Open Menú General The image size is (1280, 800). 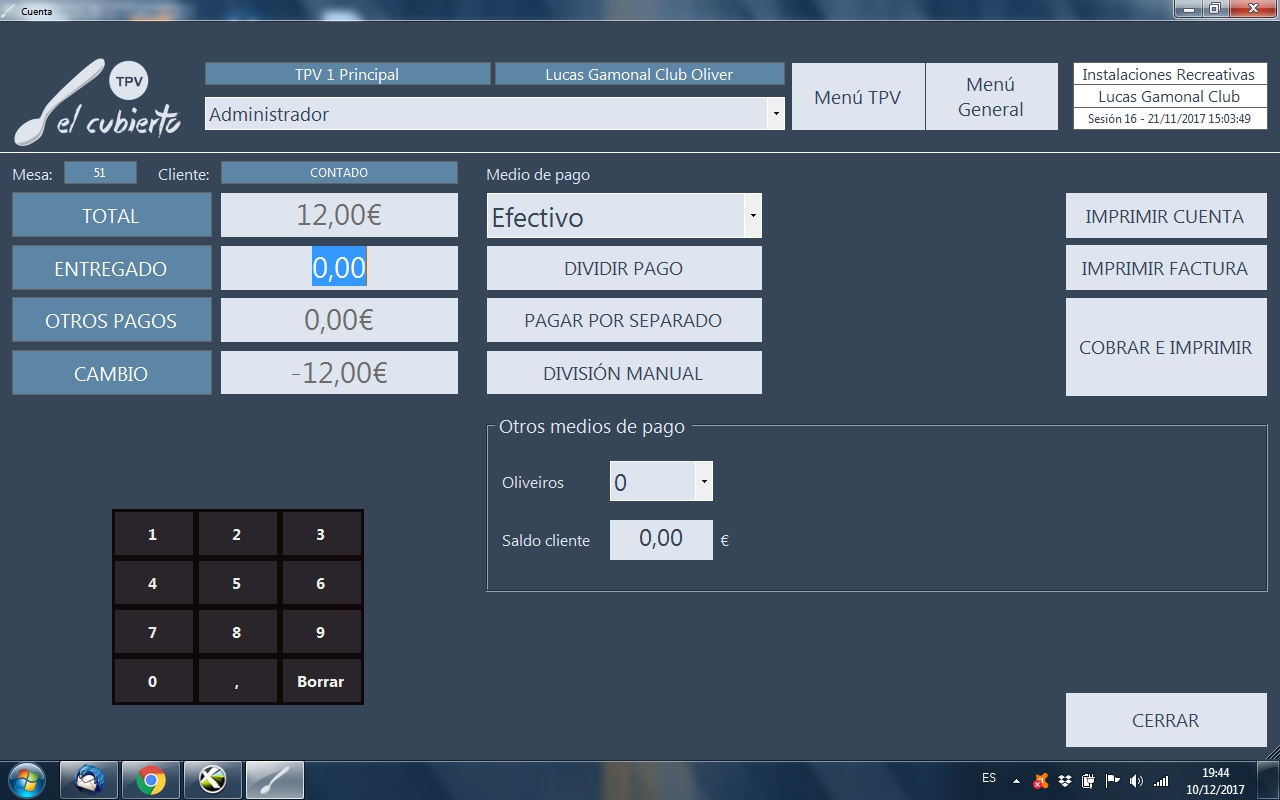pyautogui.click(x=991, y=97)
